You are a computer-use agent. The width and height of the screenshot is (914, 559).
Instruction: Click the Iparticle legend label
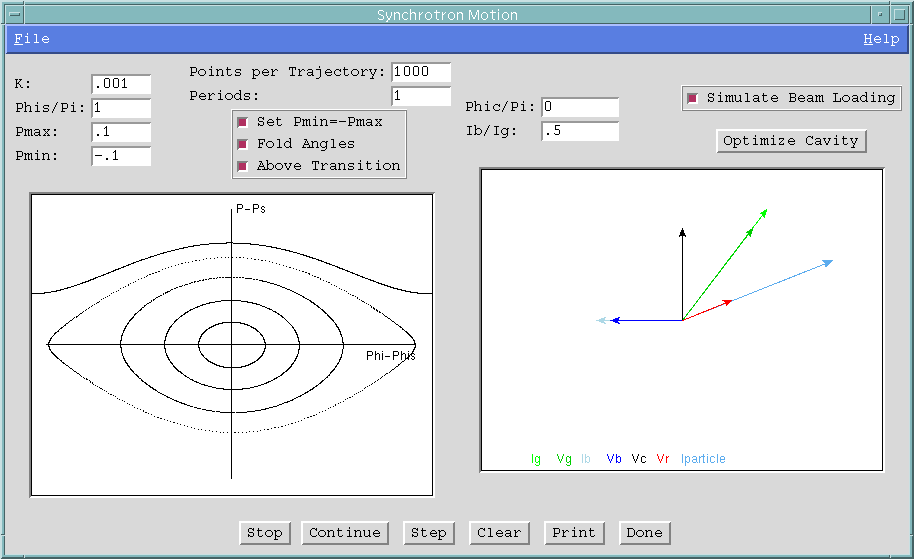[x=703, y=459]
